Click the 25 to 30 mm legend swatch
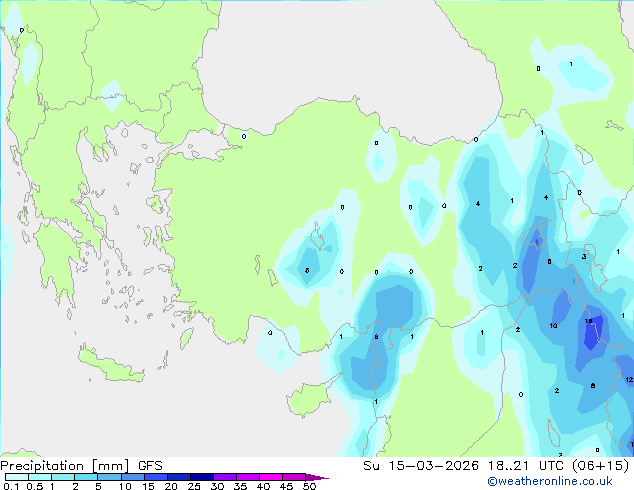634x490 pixels. [201, 477]
